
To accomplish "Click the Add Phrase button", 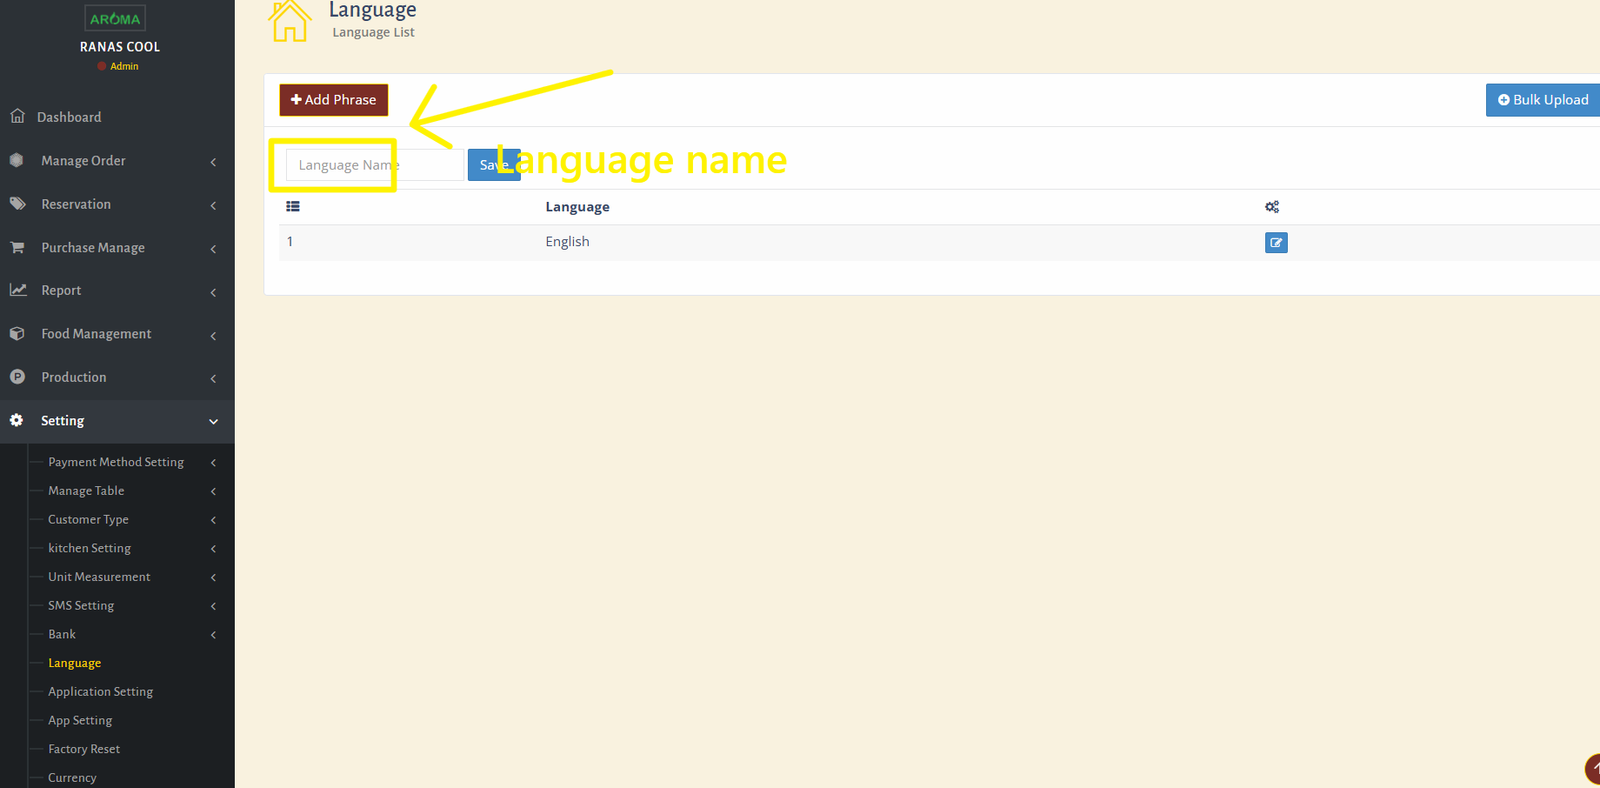I will 334,100.
